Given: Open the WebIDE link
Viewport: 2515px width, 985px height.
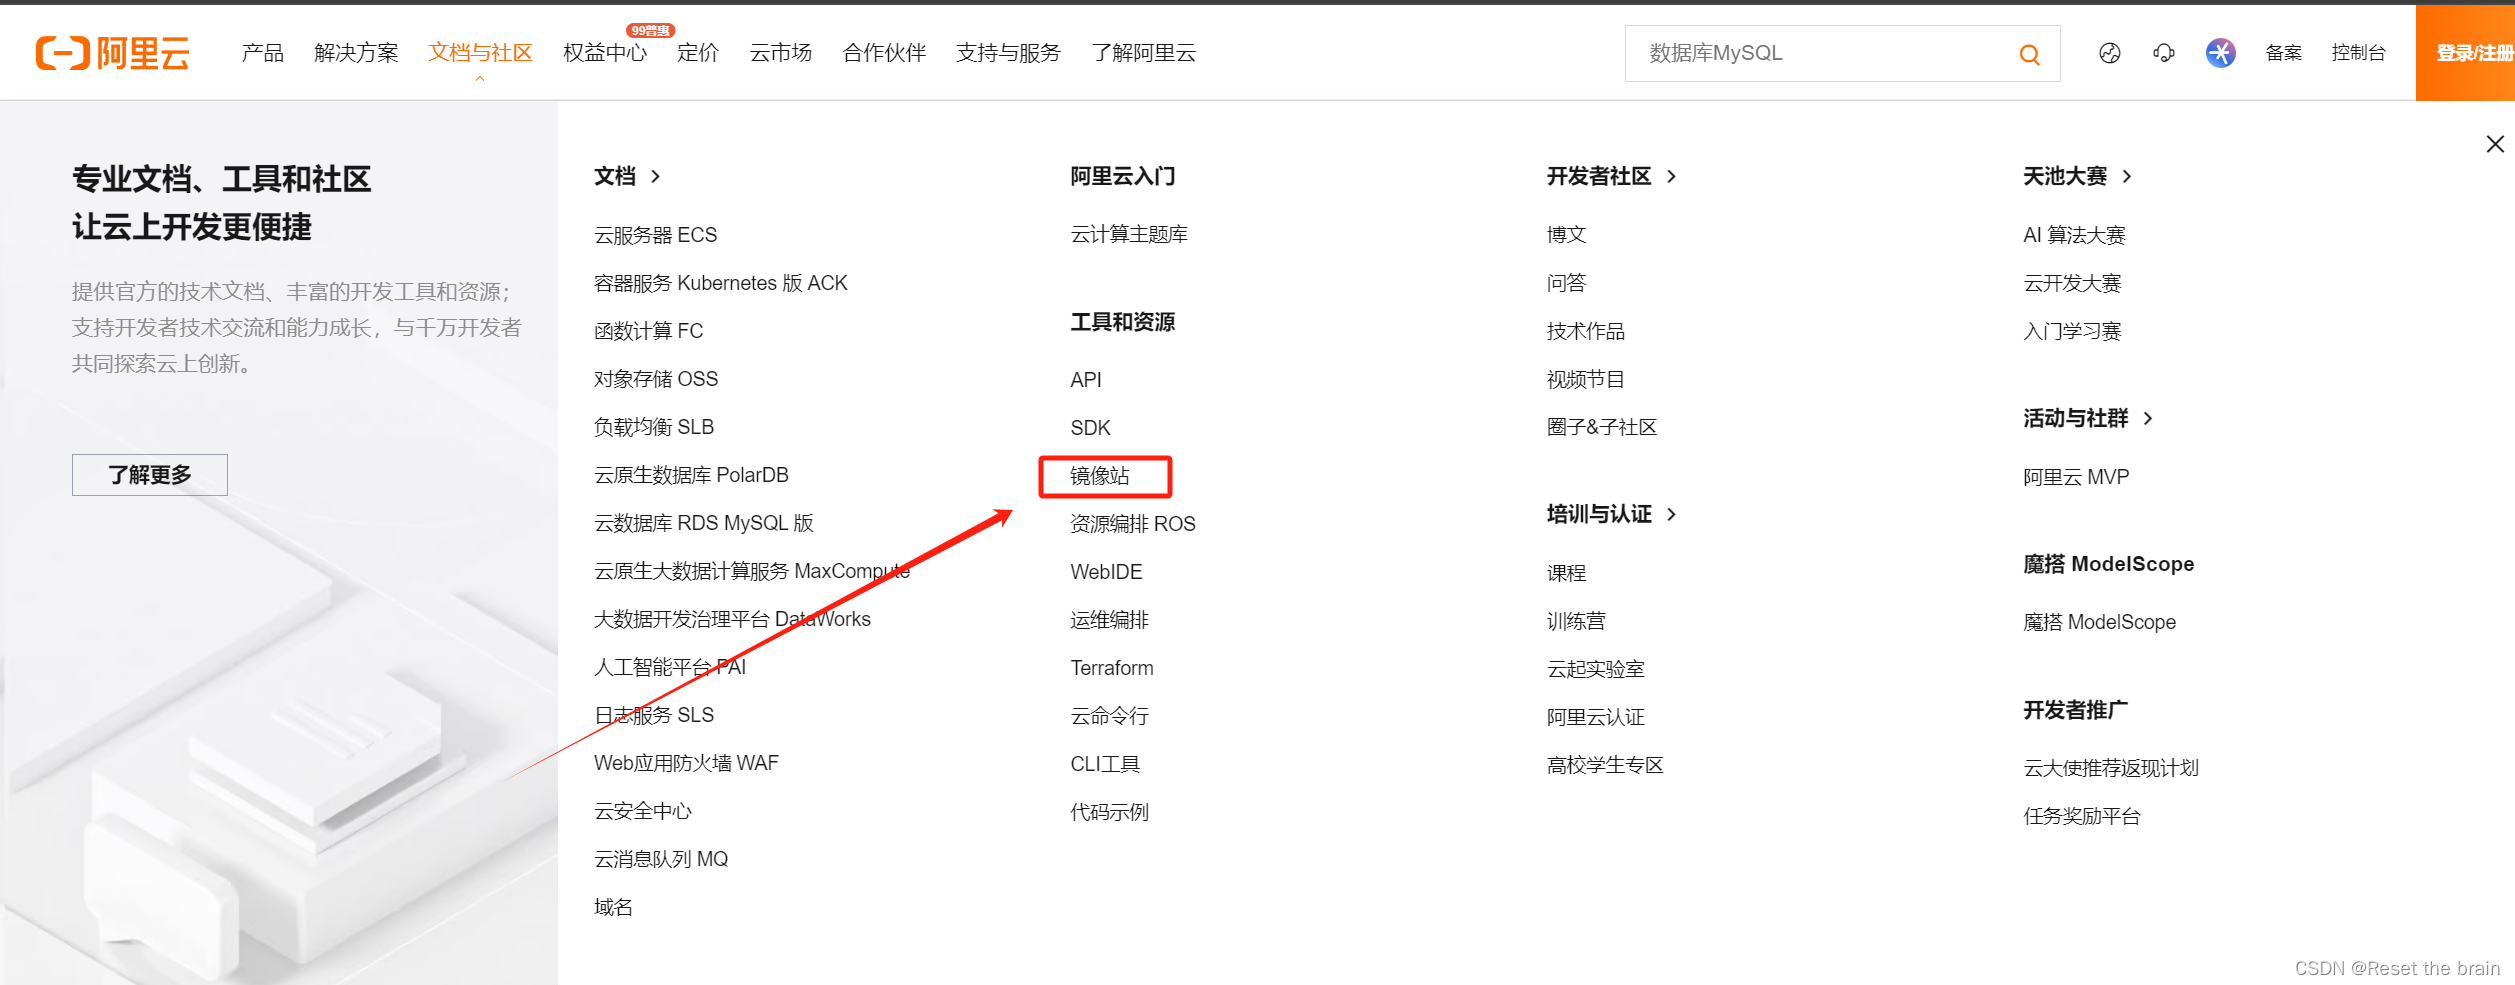Looking at the screenshot, I should (1106, 572).
